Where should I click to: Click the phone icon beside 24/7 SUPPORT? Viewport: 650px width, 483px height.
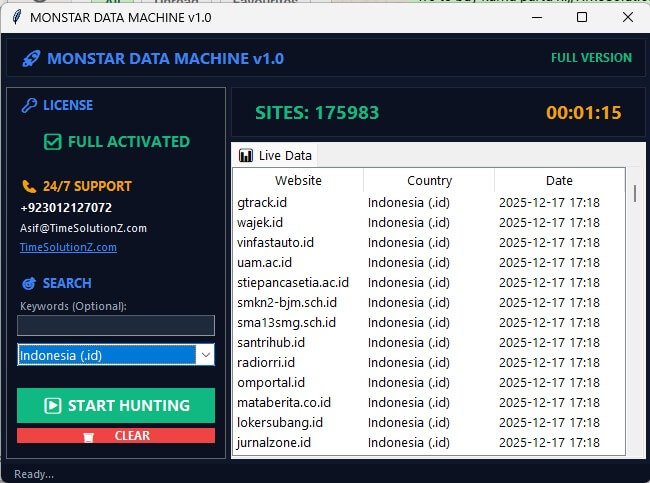pyautogui.click(x=29, y=186)
